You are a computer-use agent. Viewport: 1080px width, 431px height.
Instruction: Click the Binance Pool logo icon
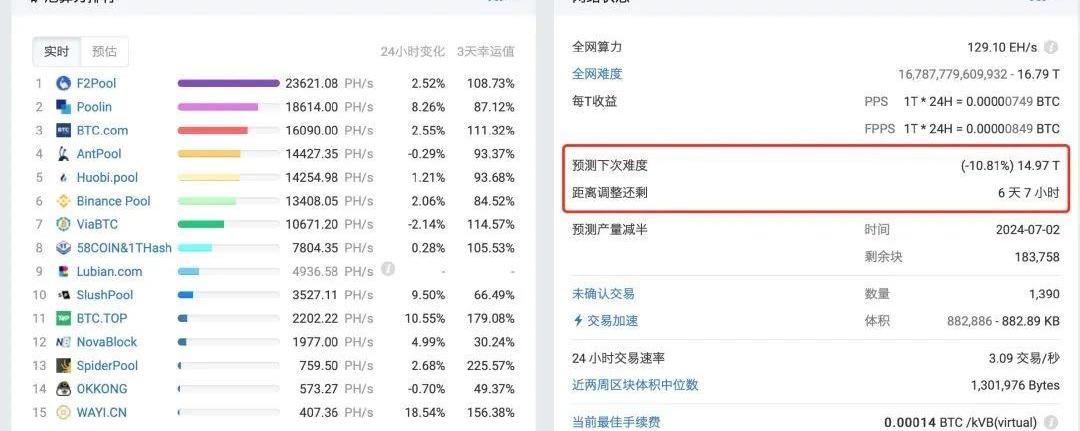click(64, 201)
